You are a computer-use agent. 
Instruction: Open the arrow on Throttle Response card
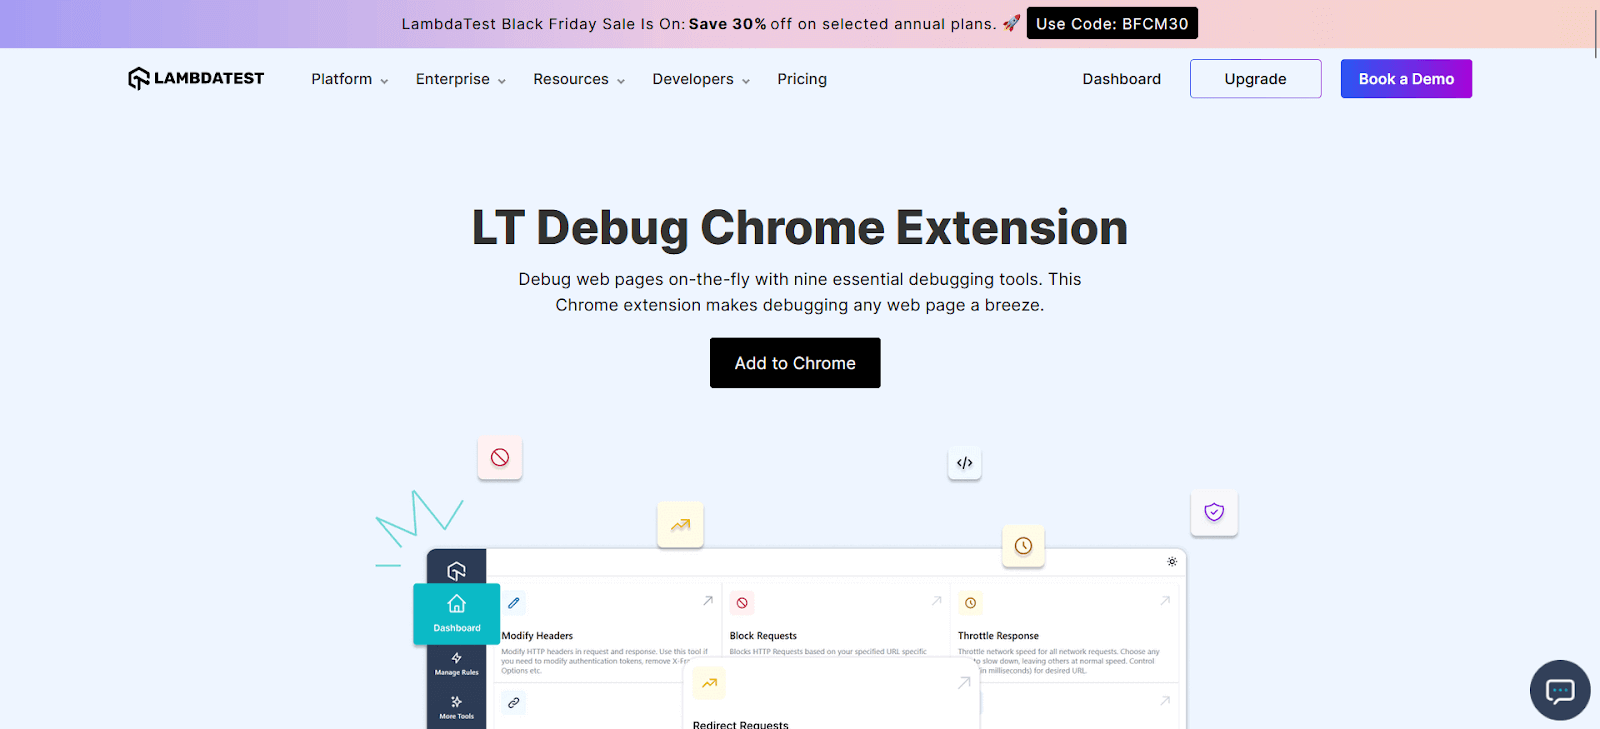point(1165,601)
